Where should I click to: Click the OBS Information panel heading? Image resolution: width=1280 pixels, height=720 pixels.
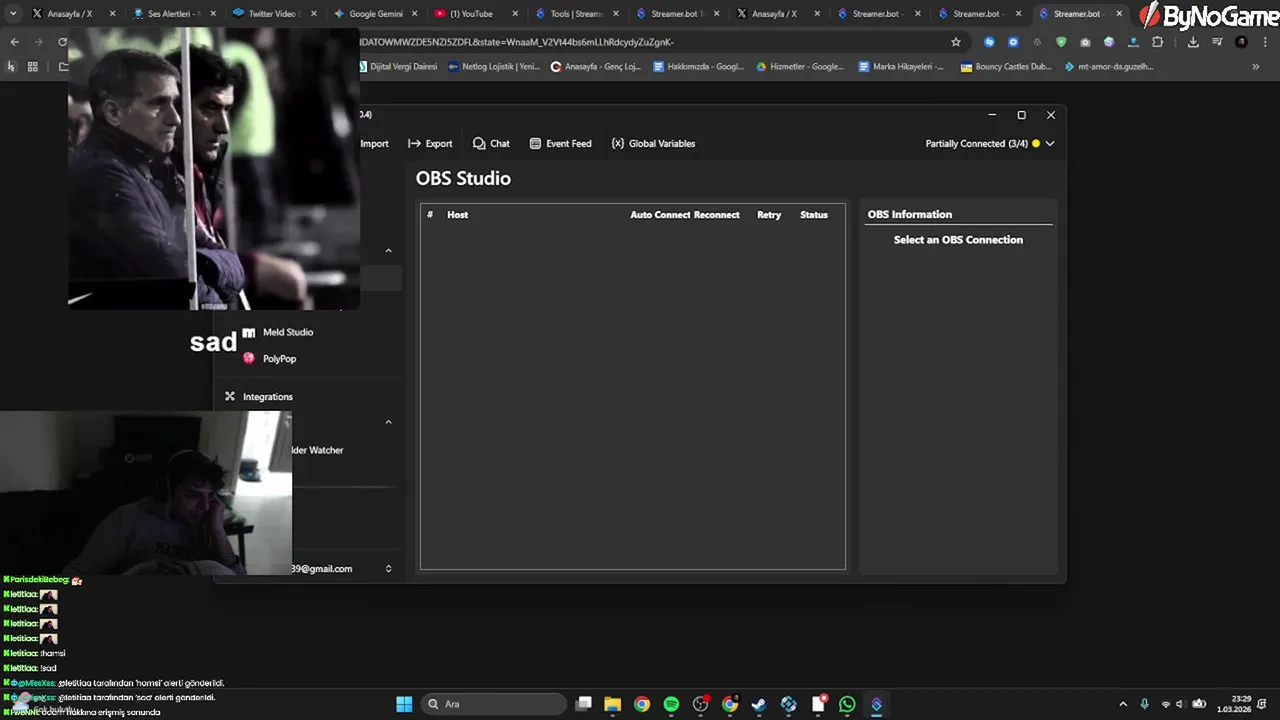pos(910,214)
